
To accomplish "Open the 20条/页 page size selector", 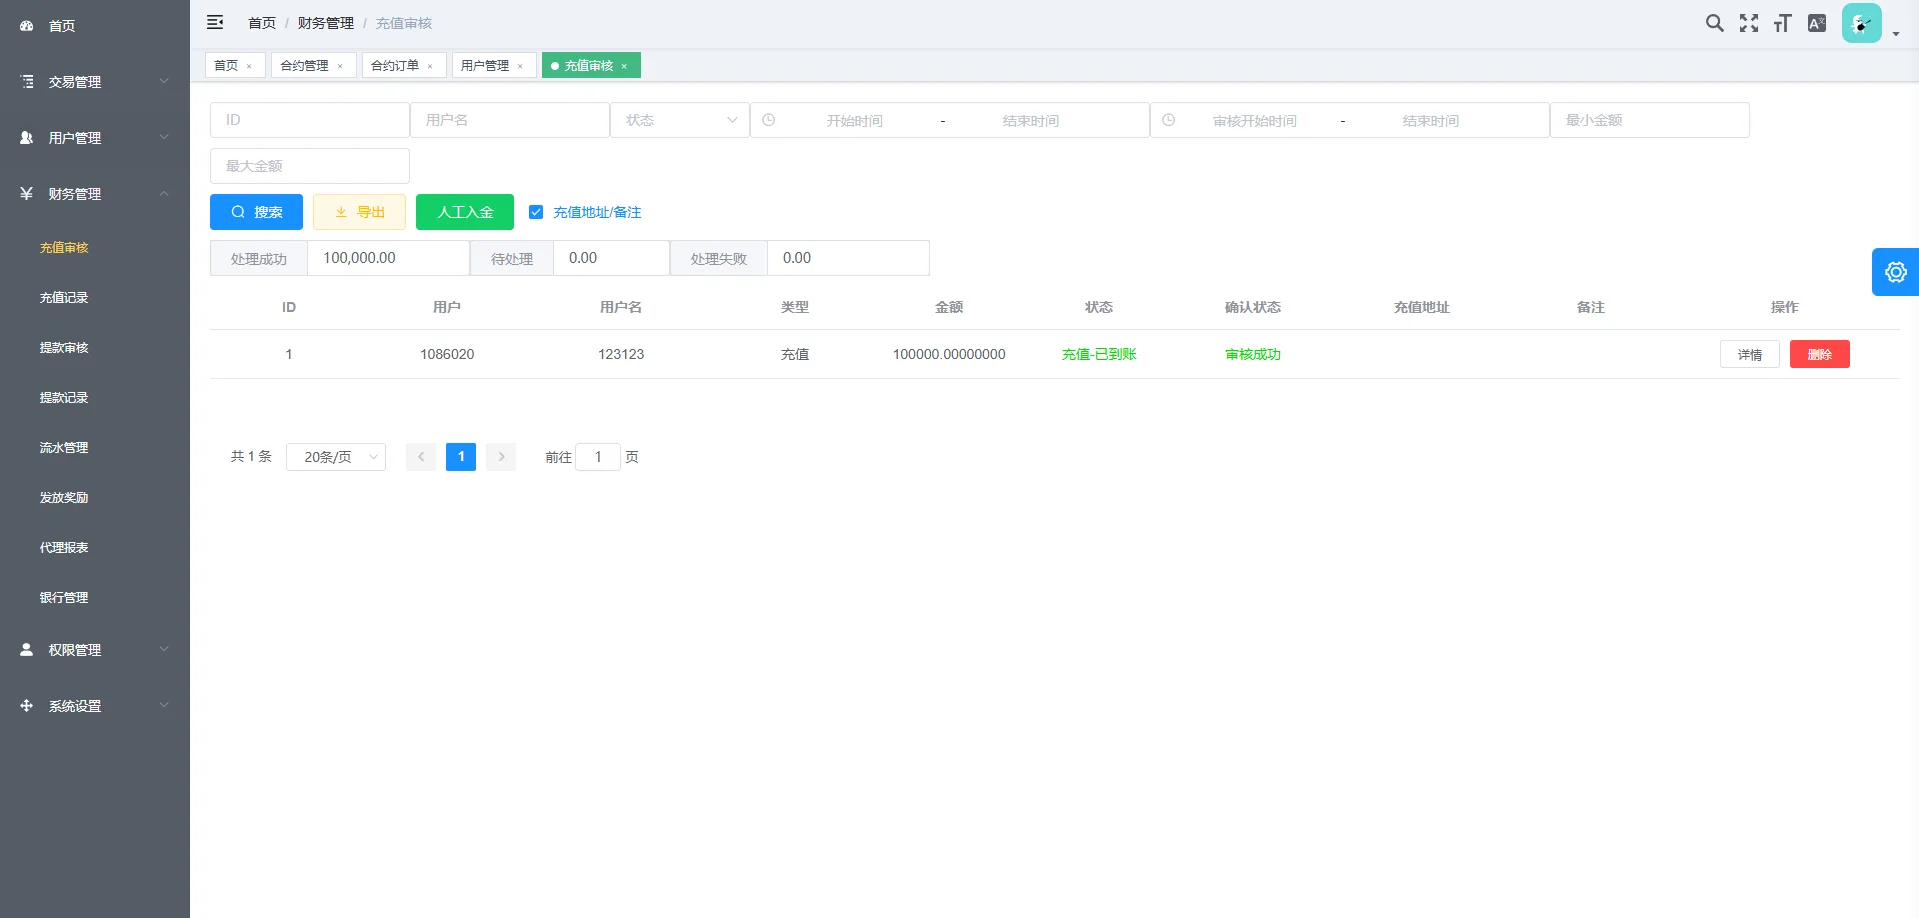I will pos(335,456).
